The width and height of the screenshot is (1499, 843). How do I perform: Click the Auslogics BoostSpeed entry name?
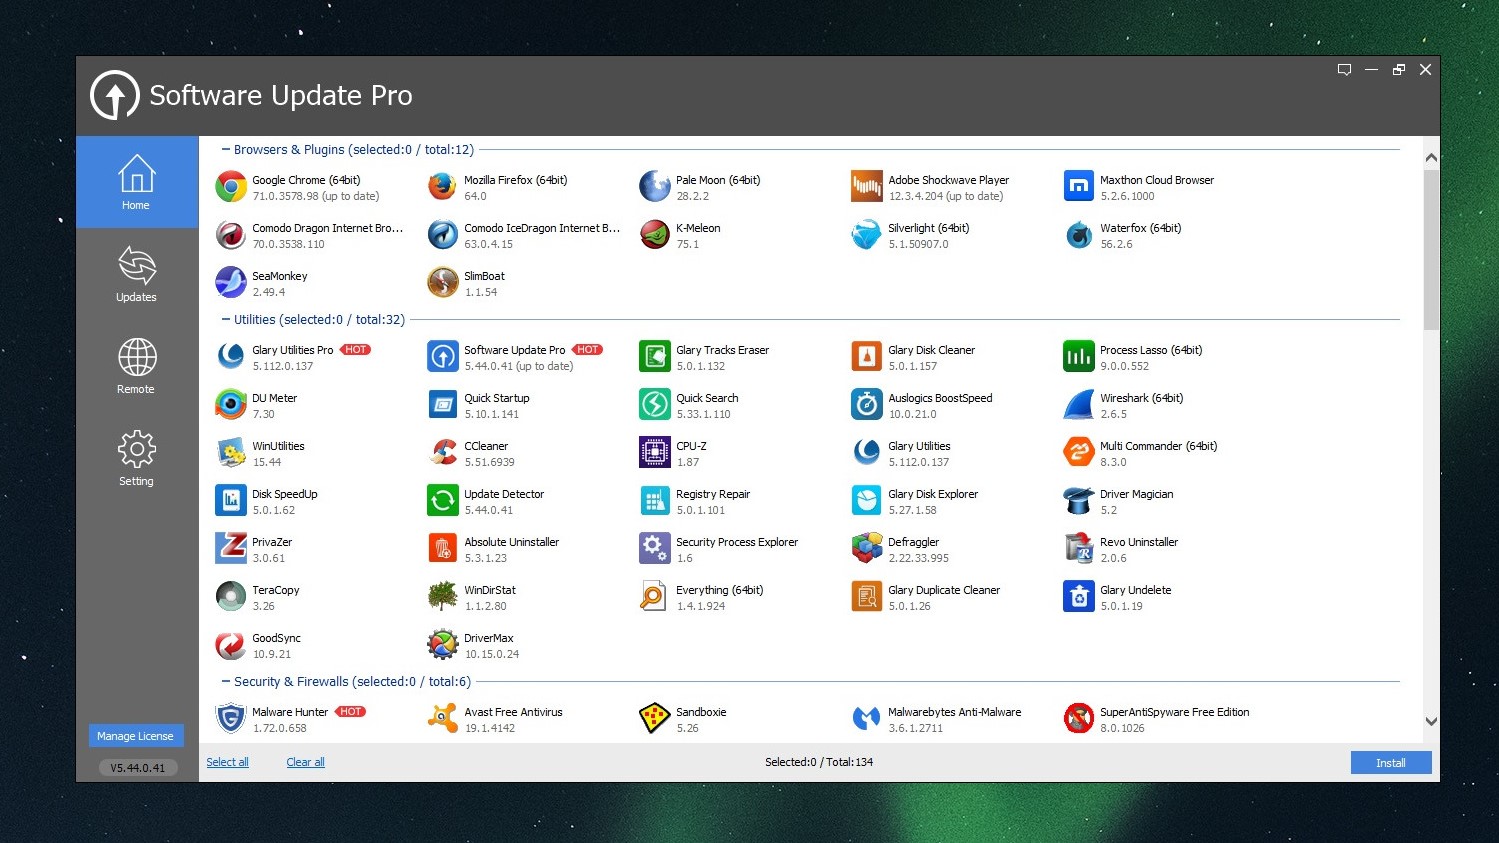pos(940,398)
